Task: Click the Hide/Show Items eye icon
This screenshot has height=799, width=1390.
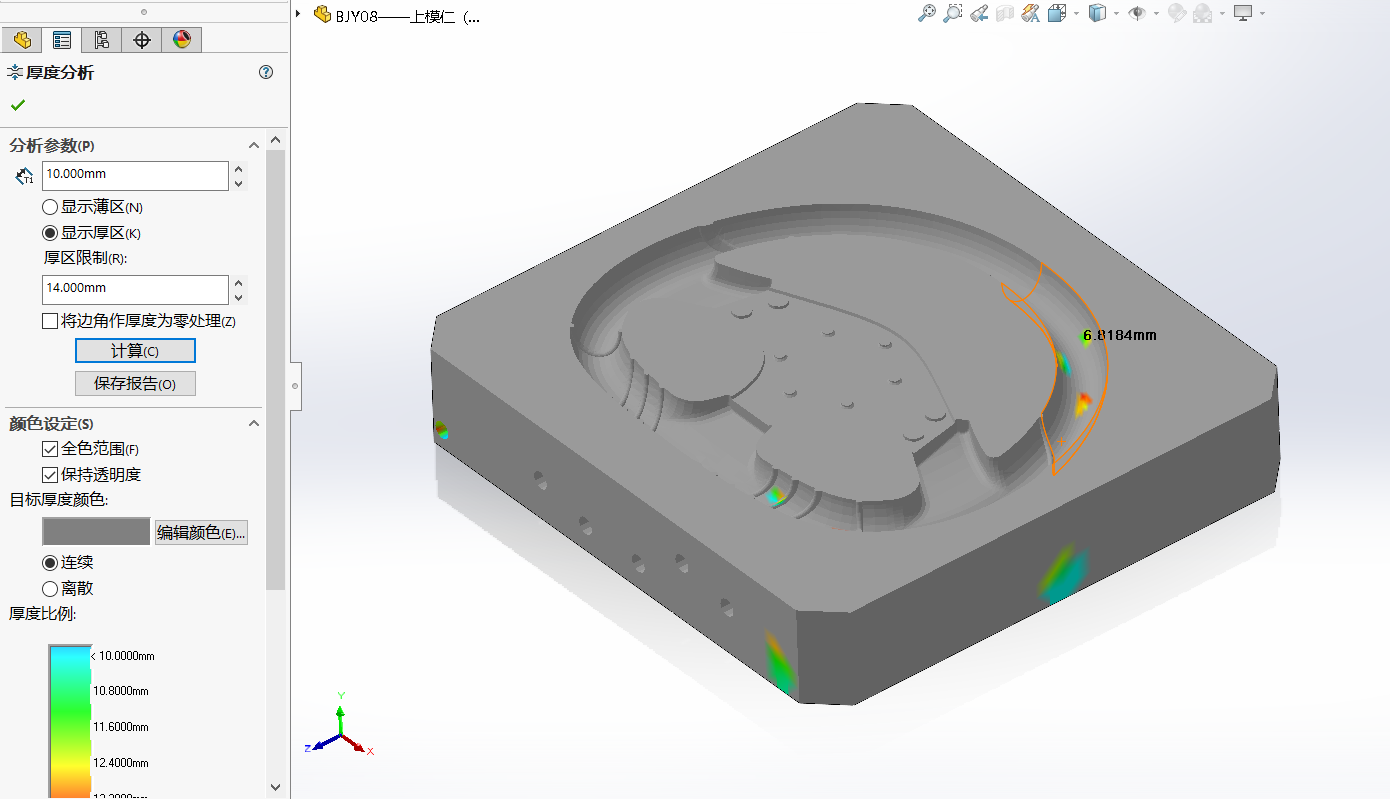Action: 1137,13
